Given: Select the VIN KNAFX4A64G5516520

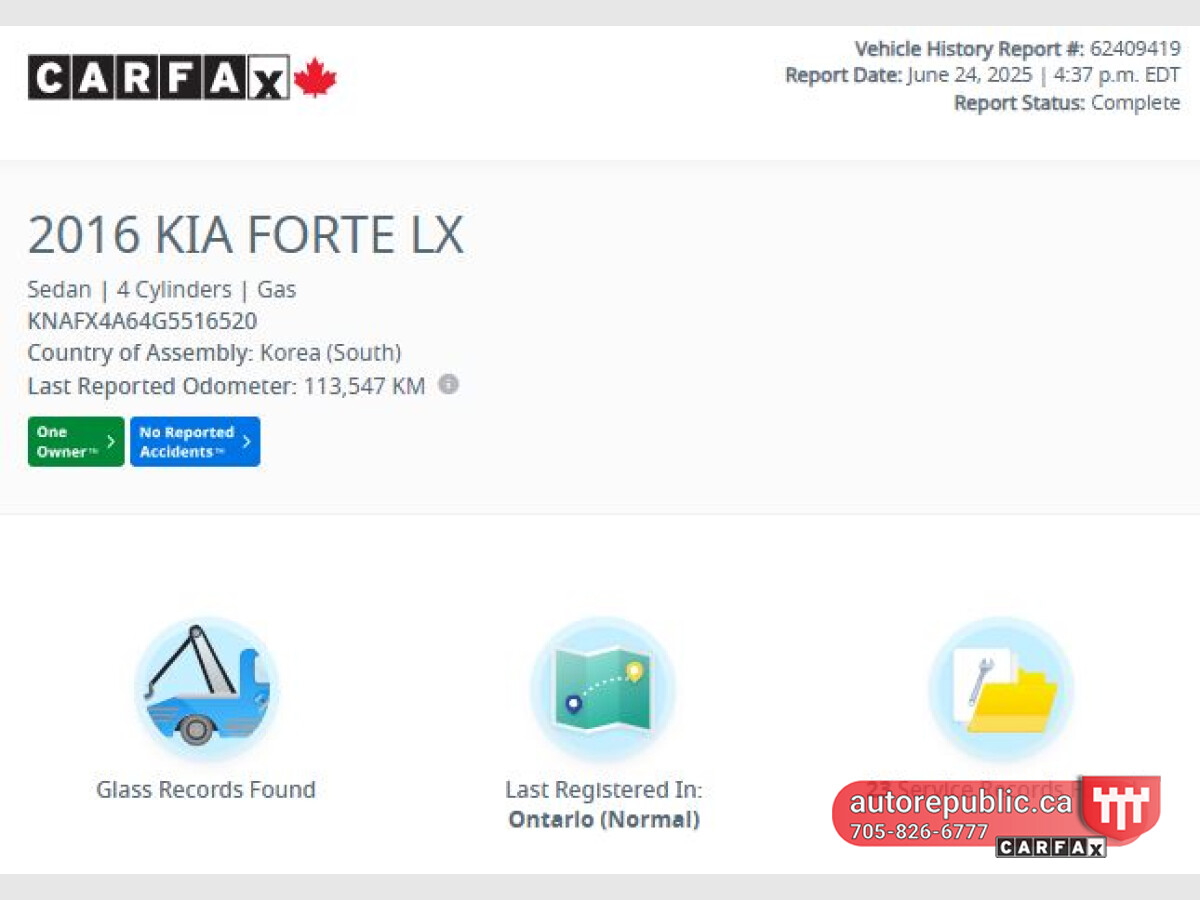Looking at the screenshot, I should tap(142, 321).
